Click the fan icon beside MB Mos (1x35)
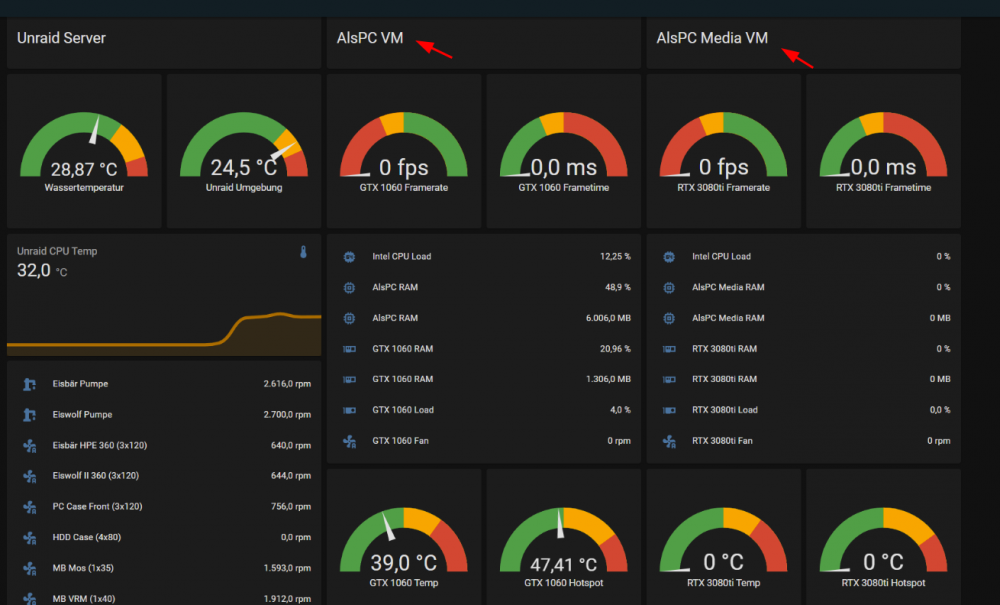The height and width of the screenshot is (605, 1000). pyautogui.click(x=29, y=568)
